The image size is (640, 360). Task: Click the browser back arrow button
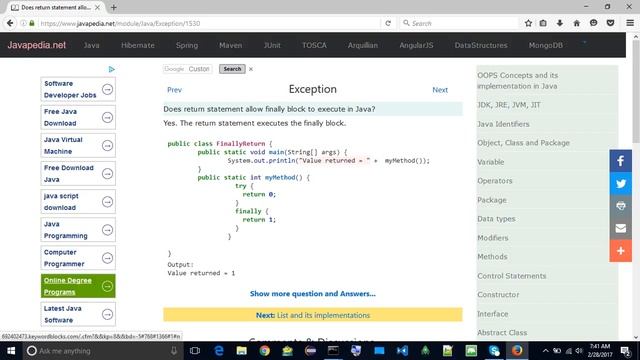point(10,23)
